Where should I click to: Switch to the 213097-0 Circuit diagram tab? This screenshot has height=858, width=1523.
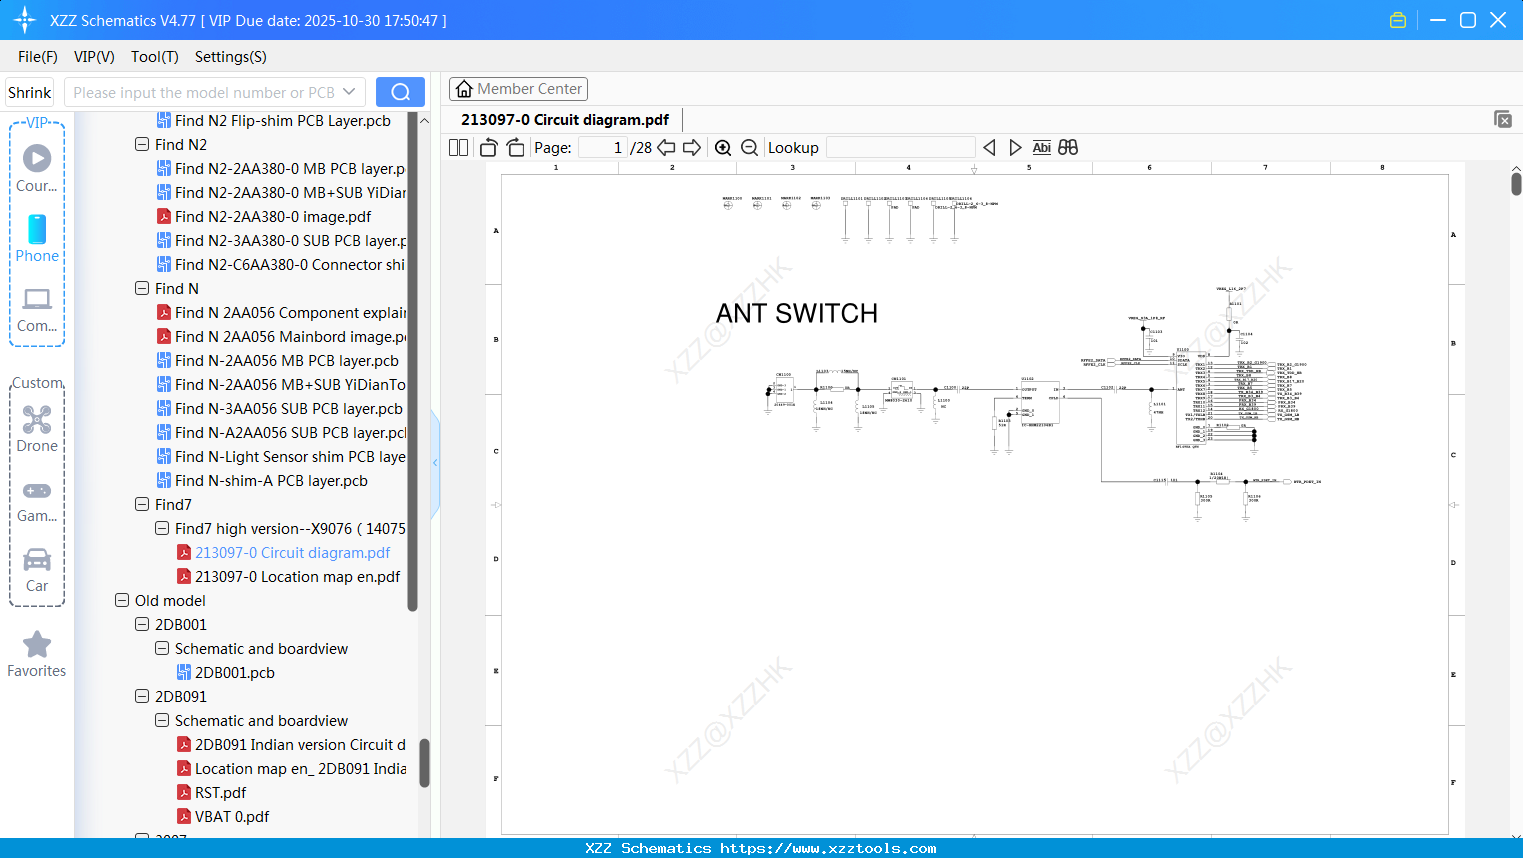[563, 119]
